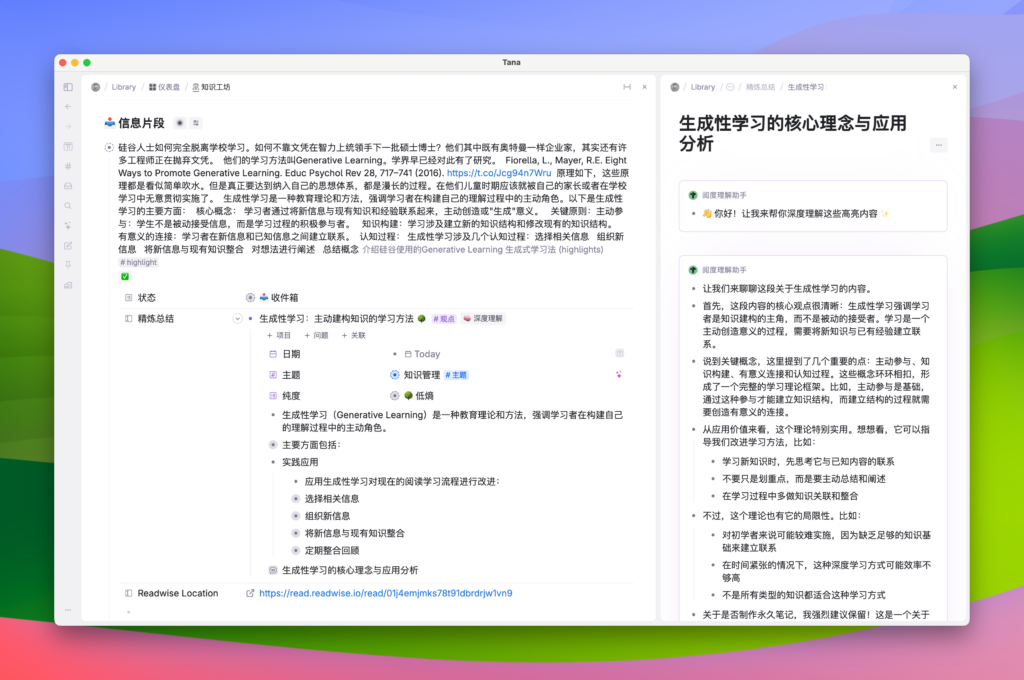This screenshot has height=680, width=1024.
Task: Open 生成性学习 breadcrumb in the right panel
Action: [806, 87]
